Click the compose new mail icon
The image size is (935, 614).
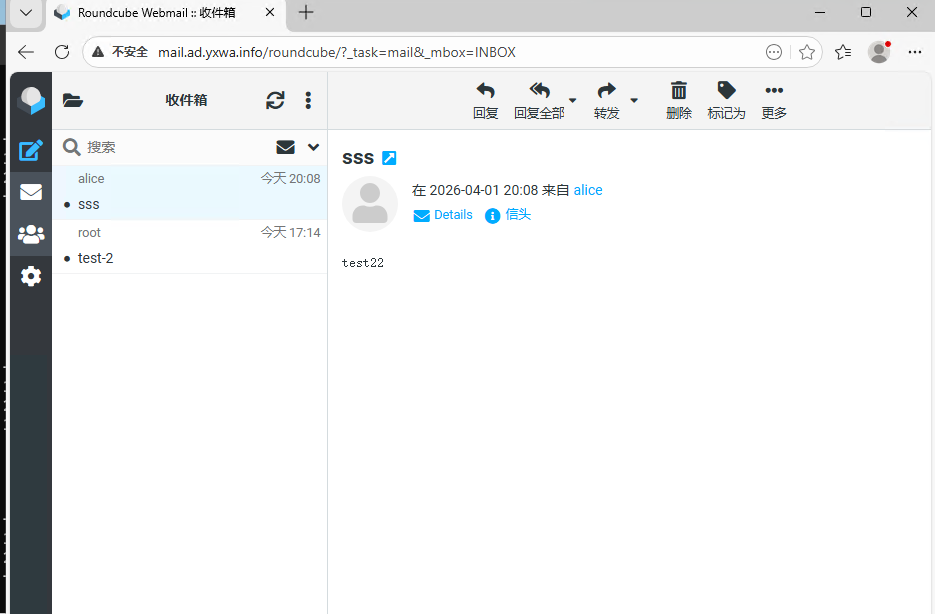tap(31, 150)
